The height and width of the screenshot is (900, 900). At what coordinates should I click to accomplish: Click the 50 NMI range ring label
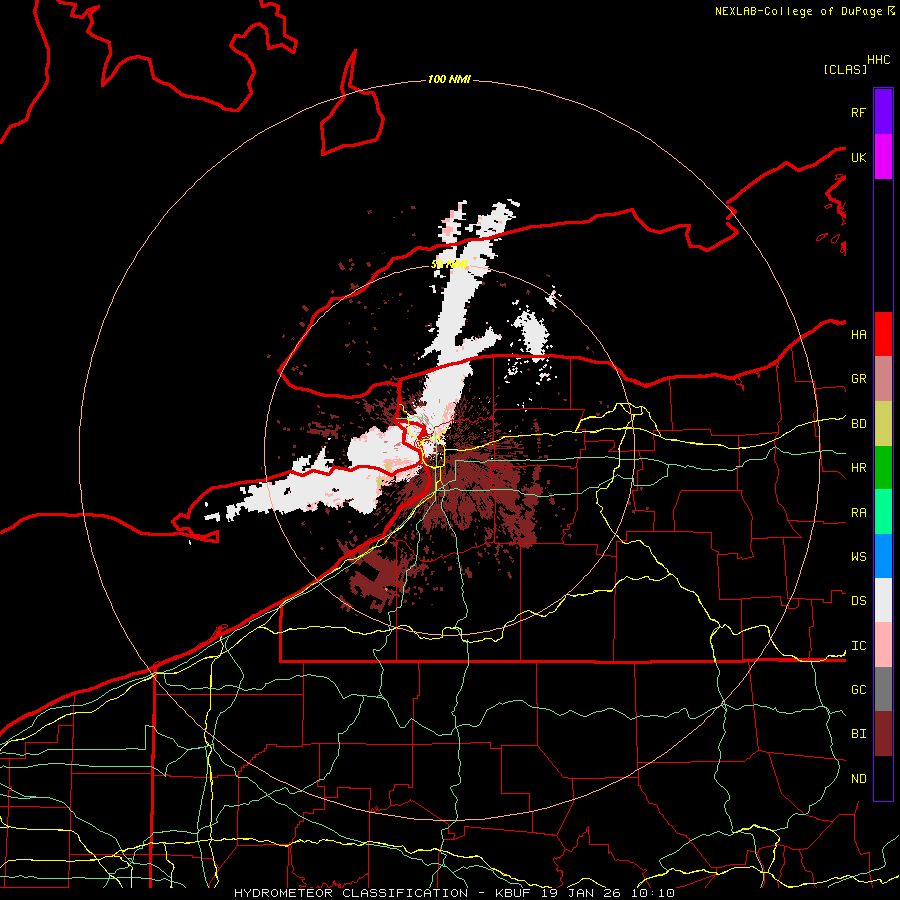[449, 264]
